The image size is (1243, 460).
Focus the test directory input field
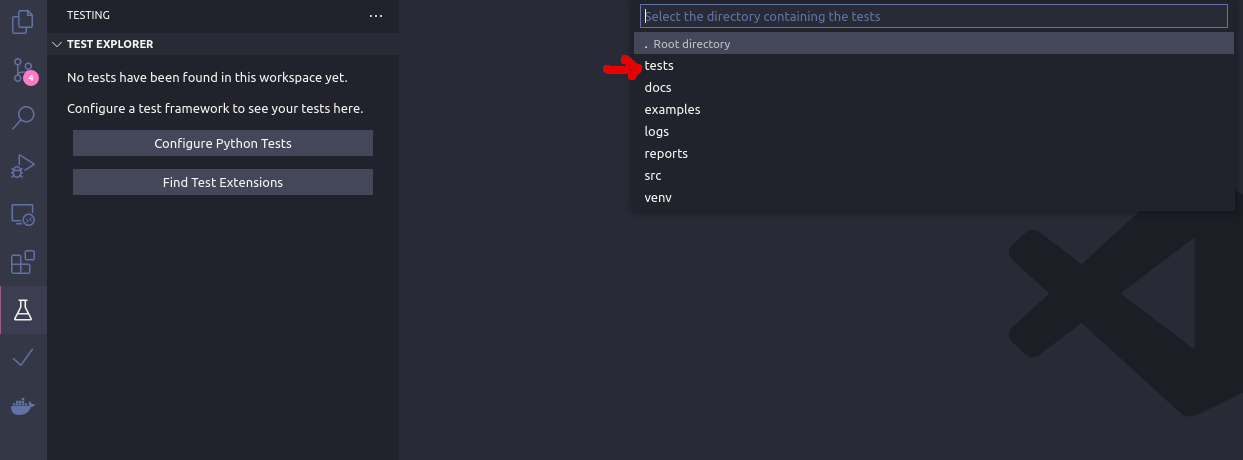coord(933,16)
